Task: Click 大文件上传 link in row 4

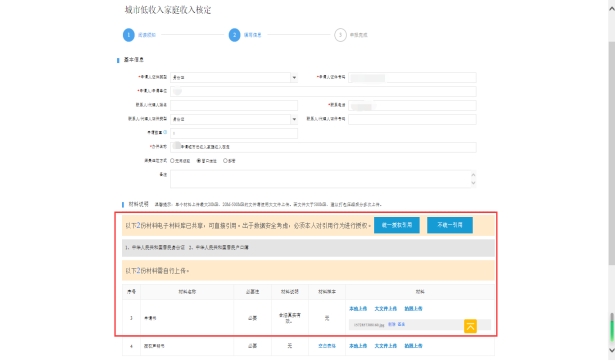Action: [386, 346]
